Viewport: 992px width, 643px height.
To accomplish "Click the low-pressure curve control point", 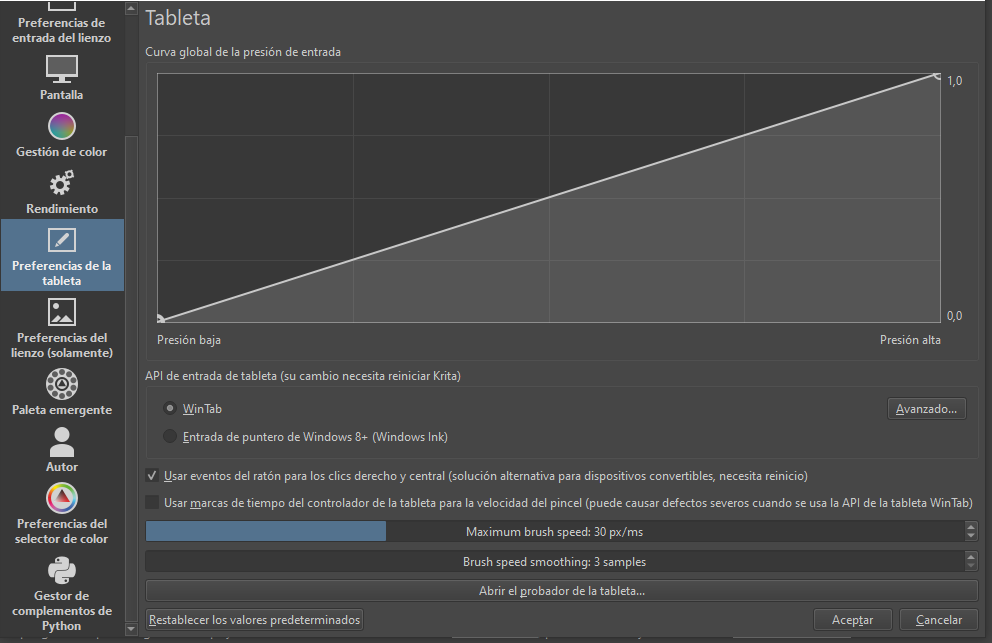I will pos(159,320).
